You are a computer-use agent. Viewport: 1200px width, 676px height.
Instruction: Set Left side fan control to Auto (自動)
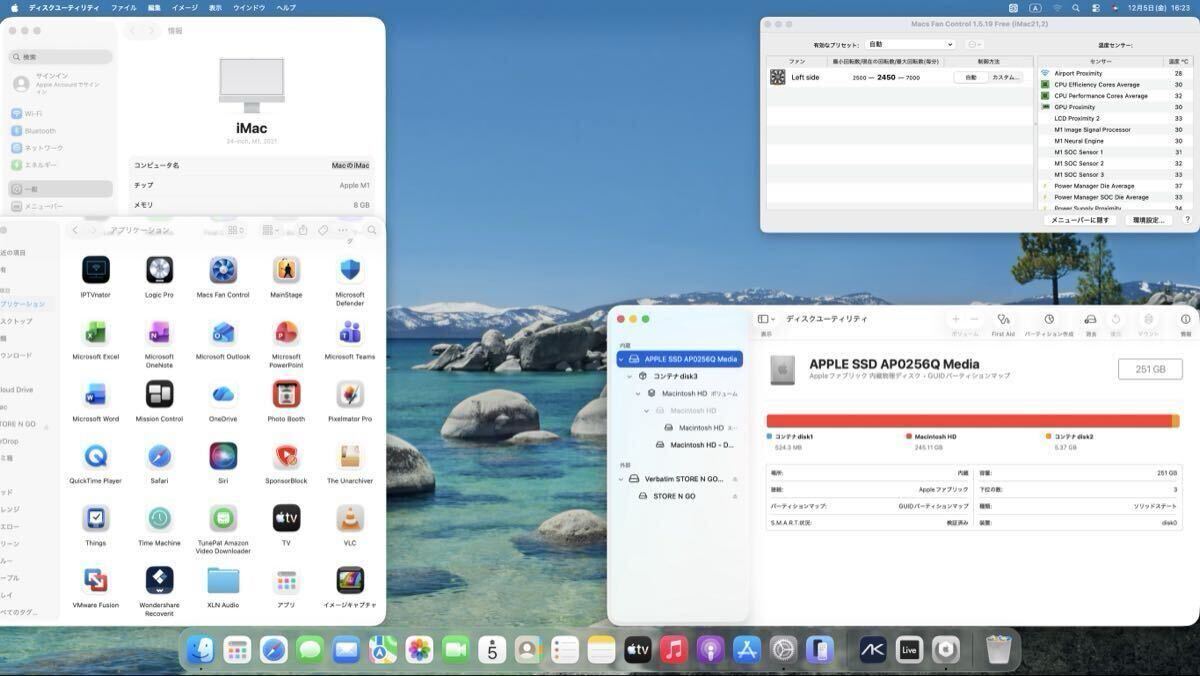970,77
